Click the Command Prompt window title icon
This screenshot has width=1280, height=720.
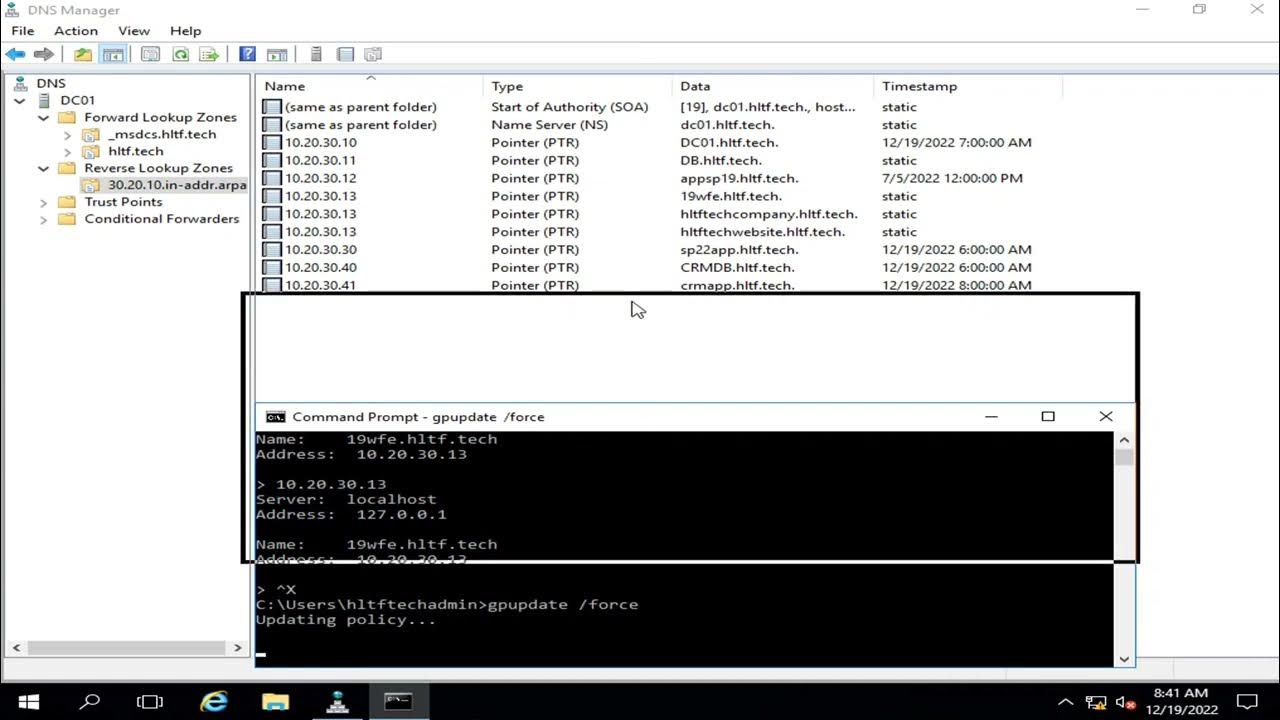pyautogui.click(x=275, y=417)
